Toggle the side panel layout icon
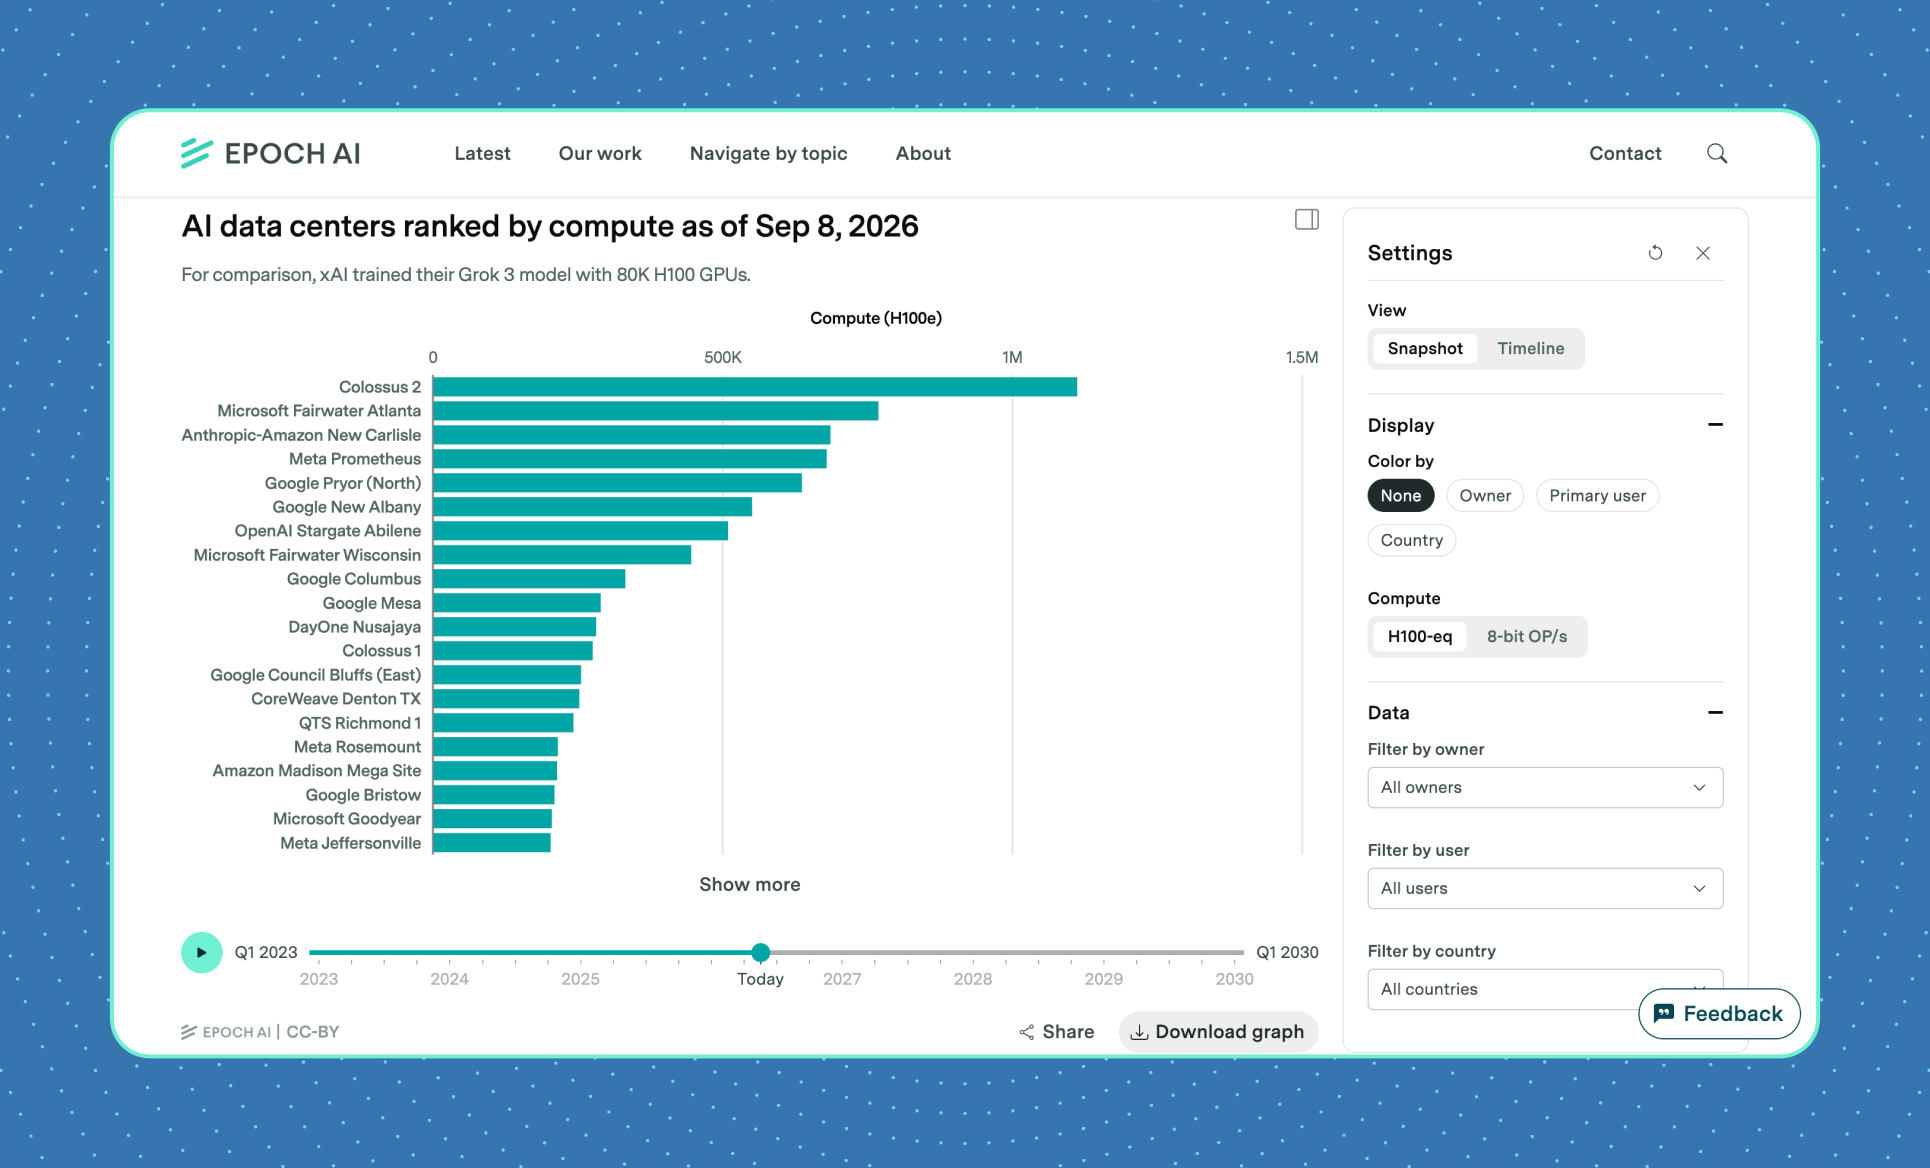 pos(1306,219)
